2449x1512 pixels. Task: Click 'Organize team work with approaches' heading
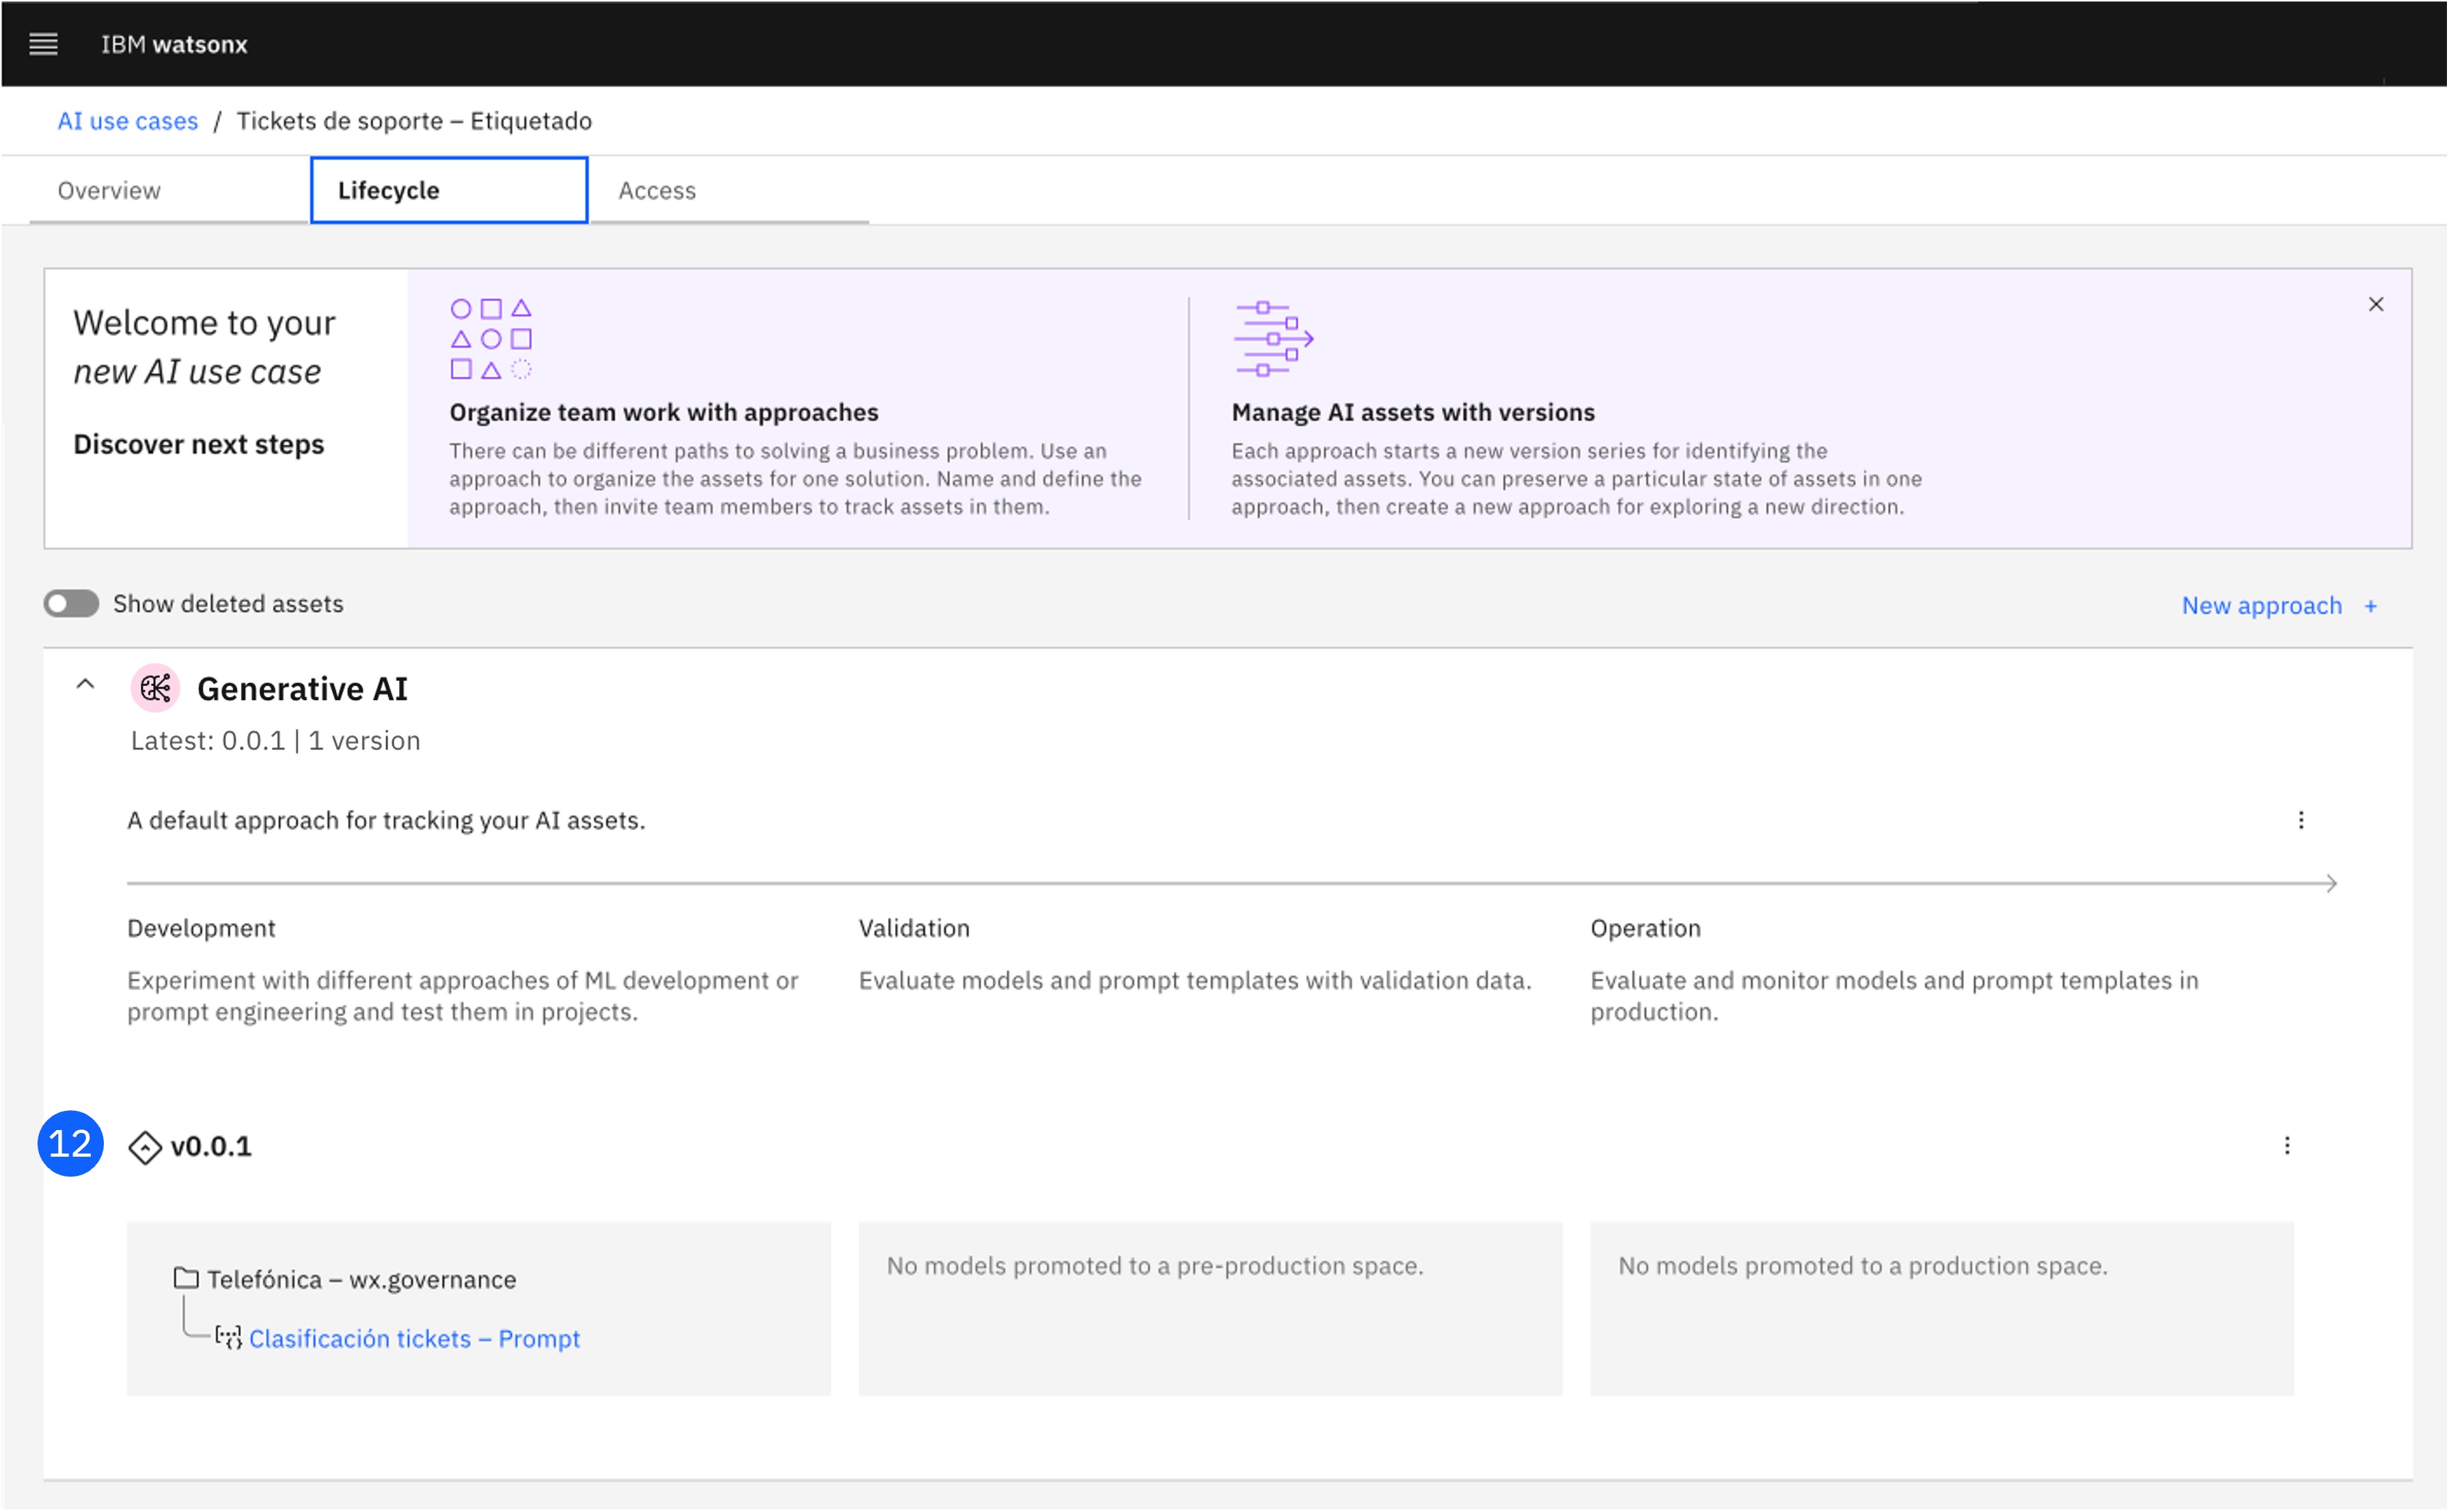[x=664, y=412]
